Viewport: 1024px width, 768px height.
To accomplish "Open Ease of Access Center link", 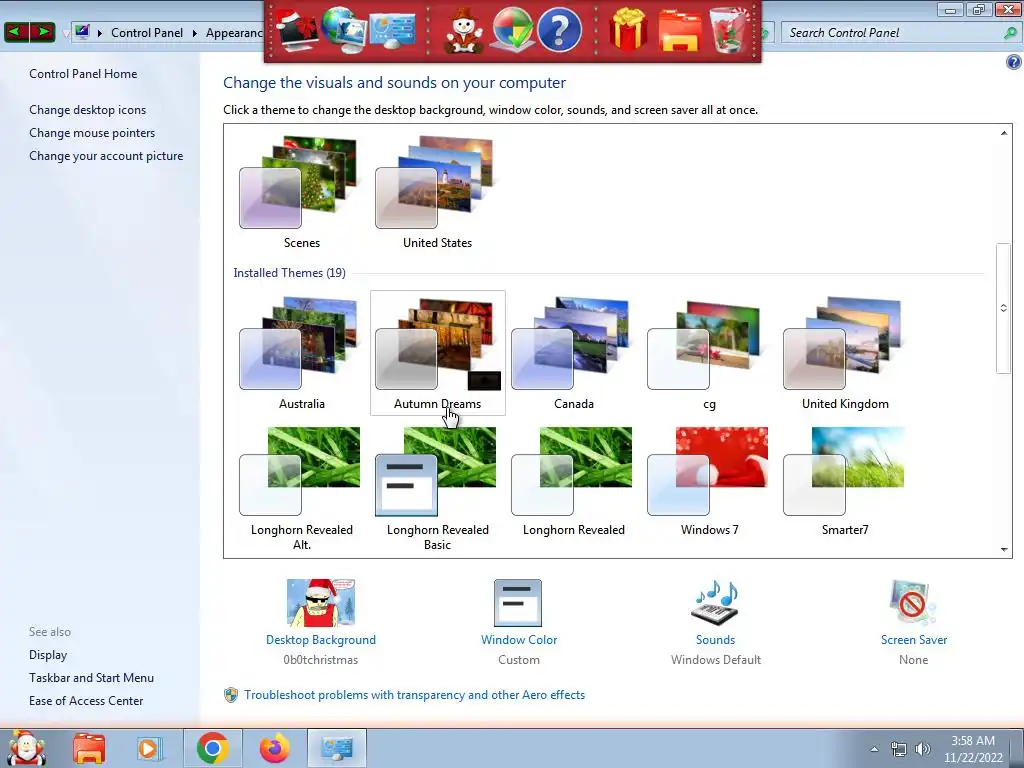I will (x=86, y=700).
